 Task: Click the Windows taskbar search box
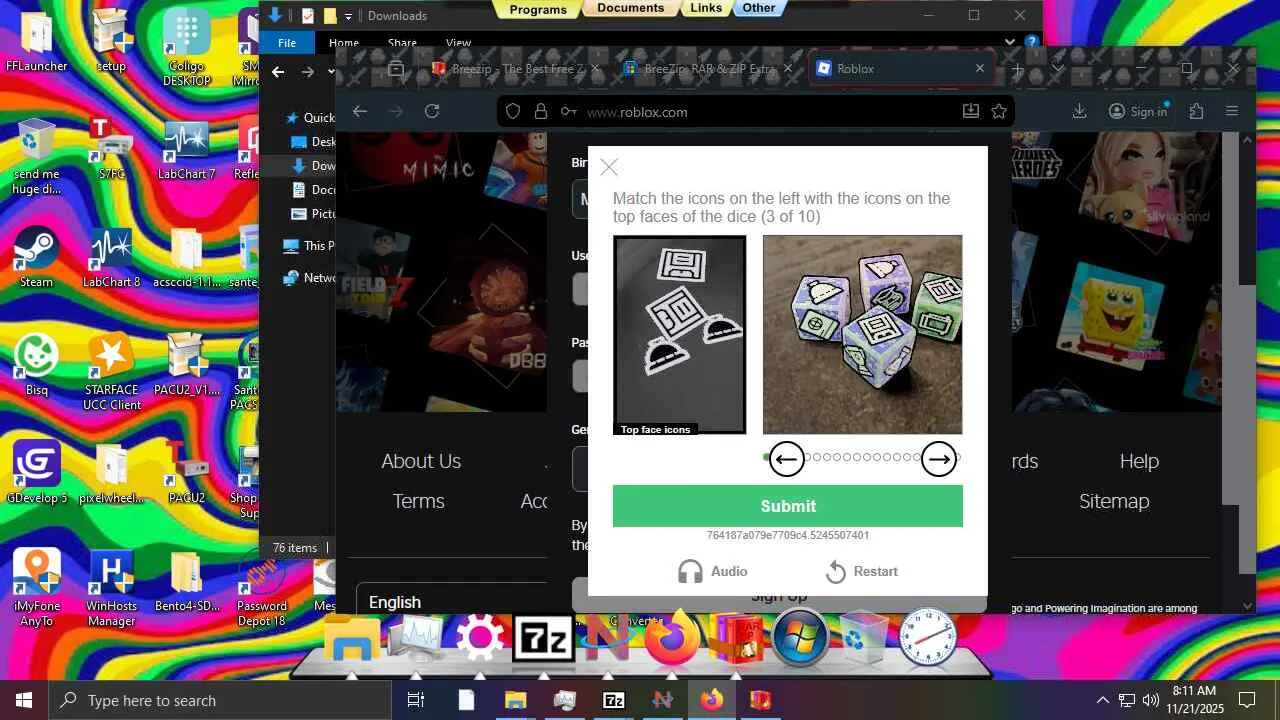[x=220, y=700]
